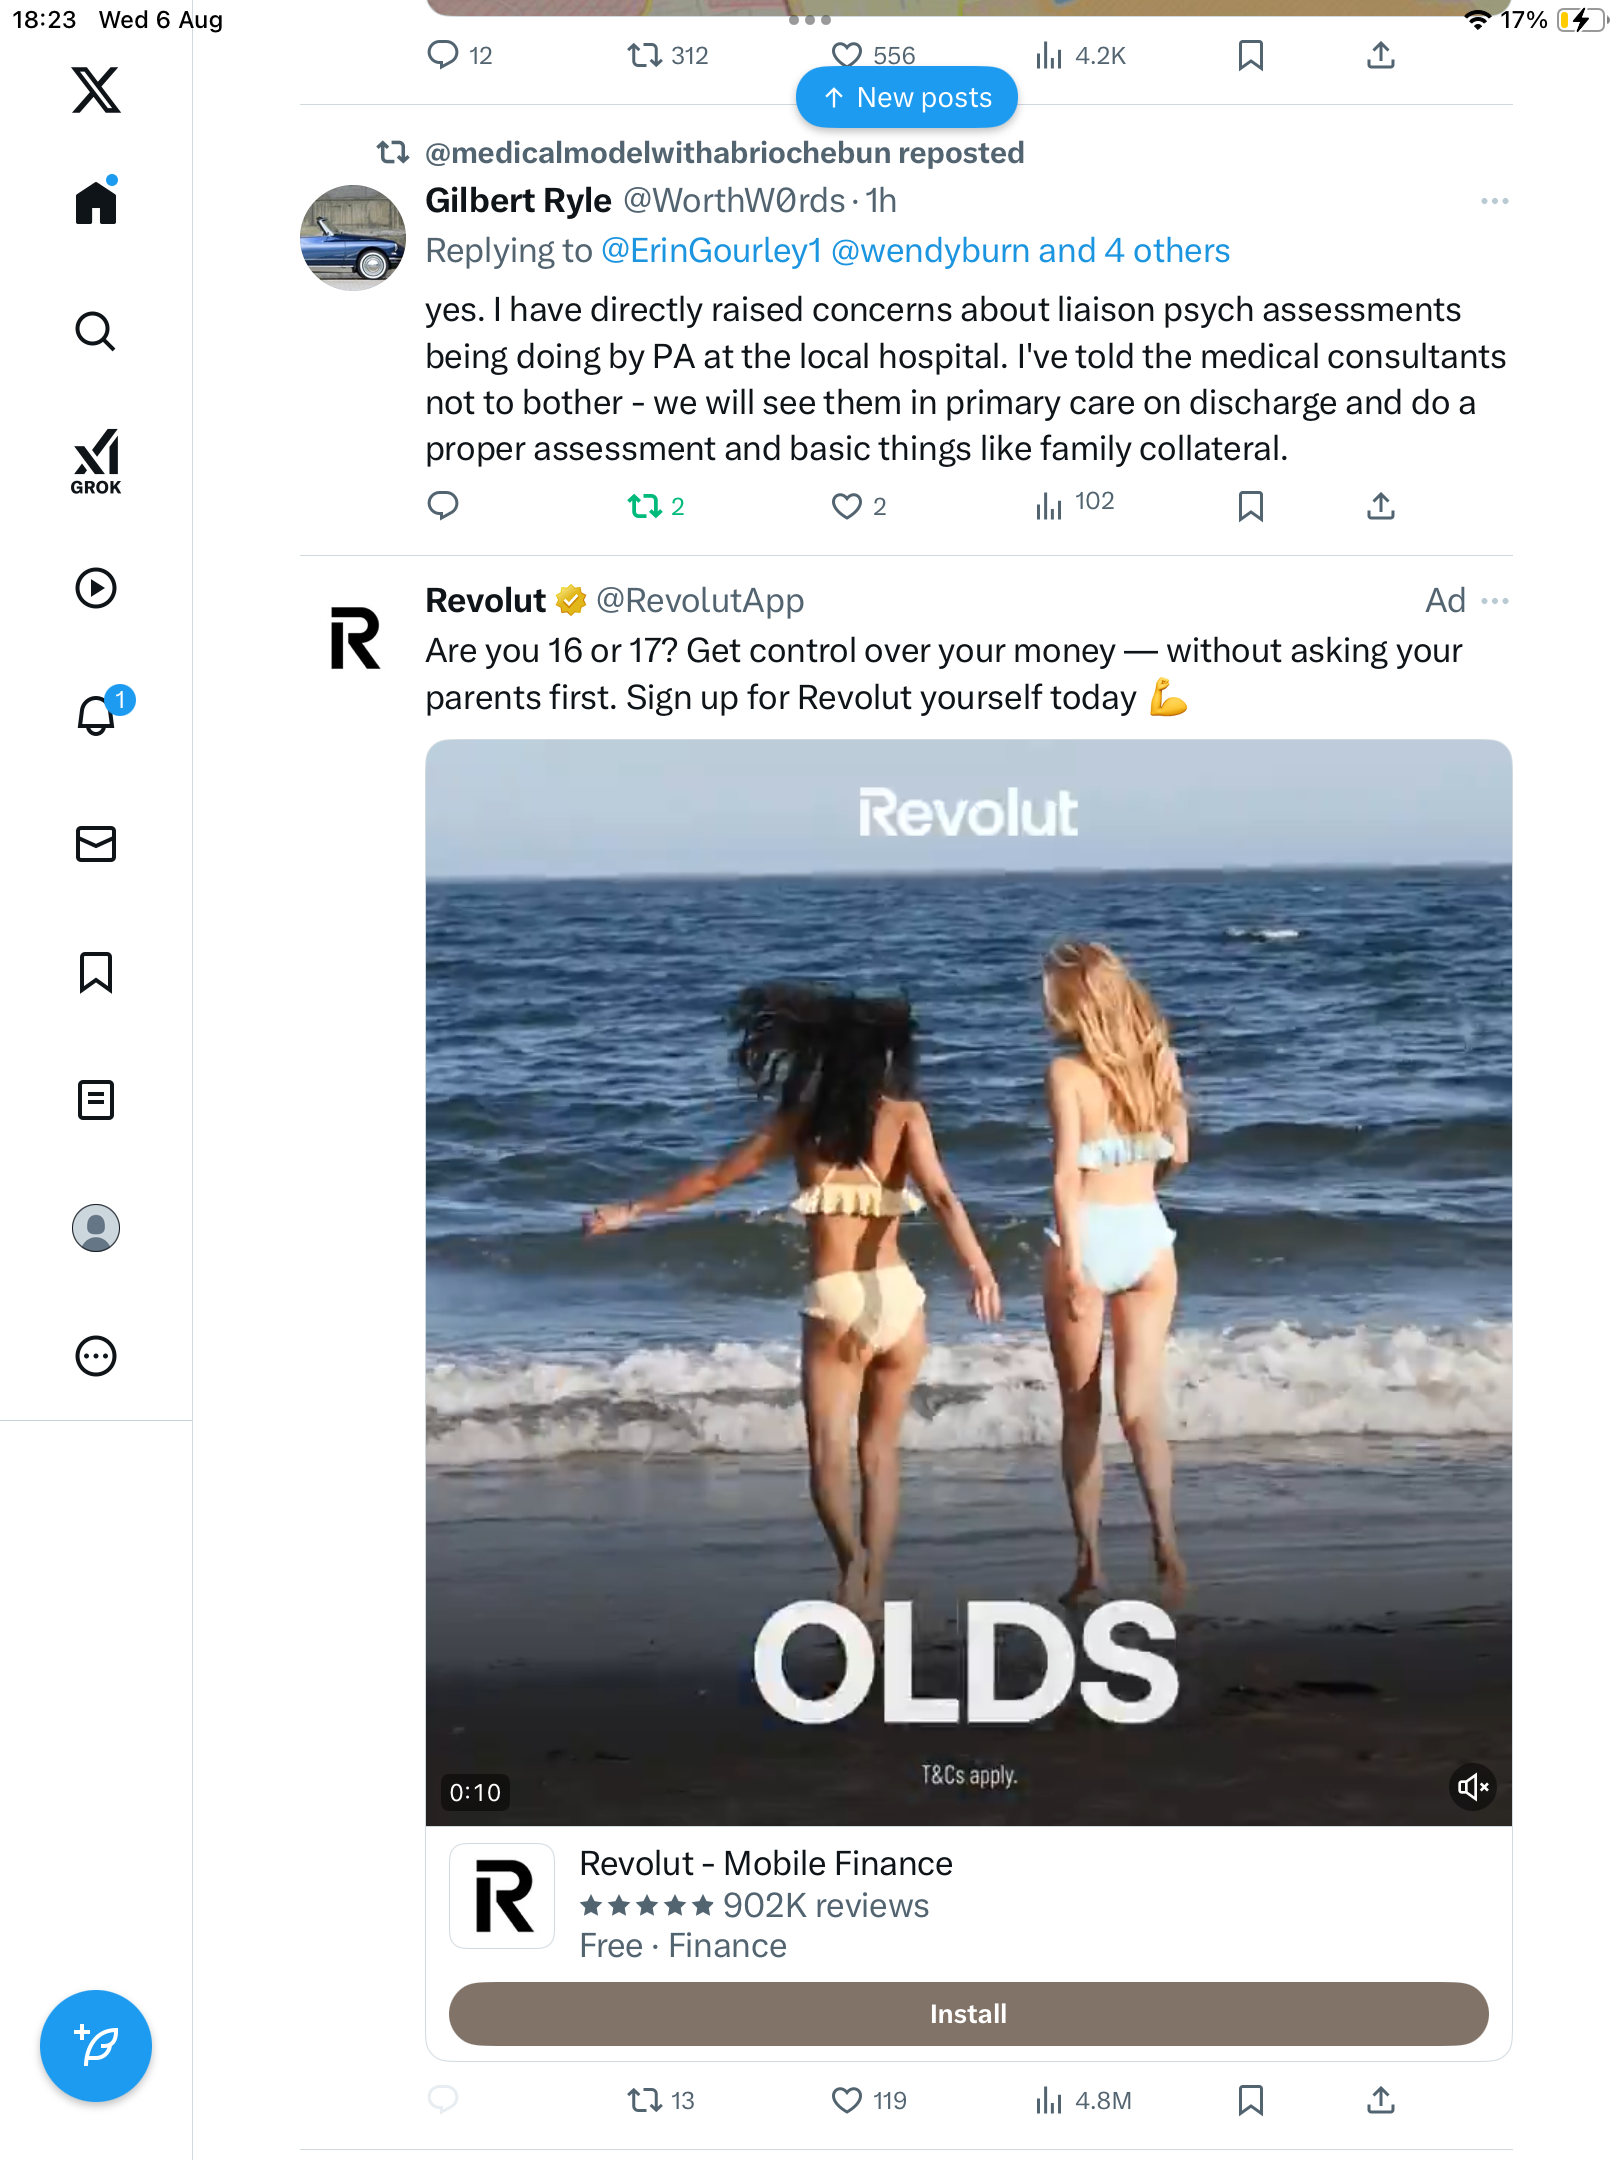Open Messages envelope icon
Image resolution: width=1620 pixels, height=2160 pixels.
[96, 844]
